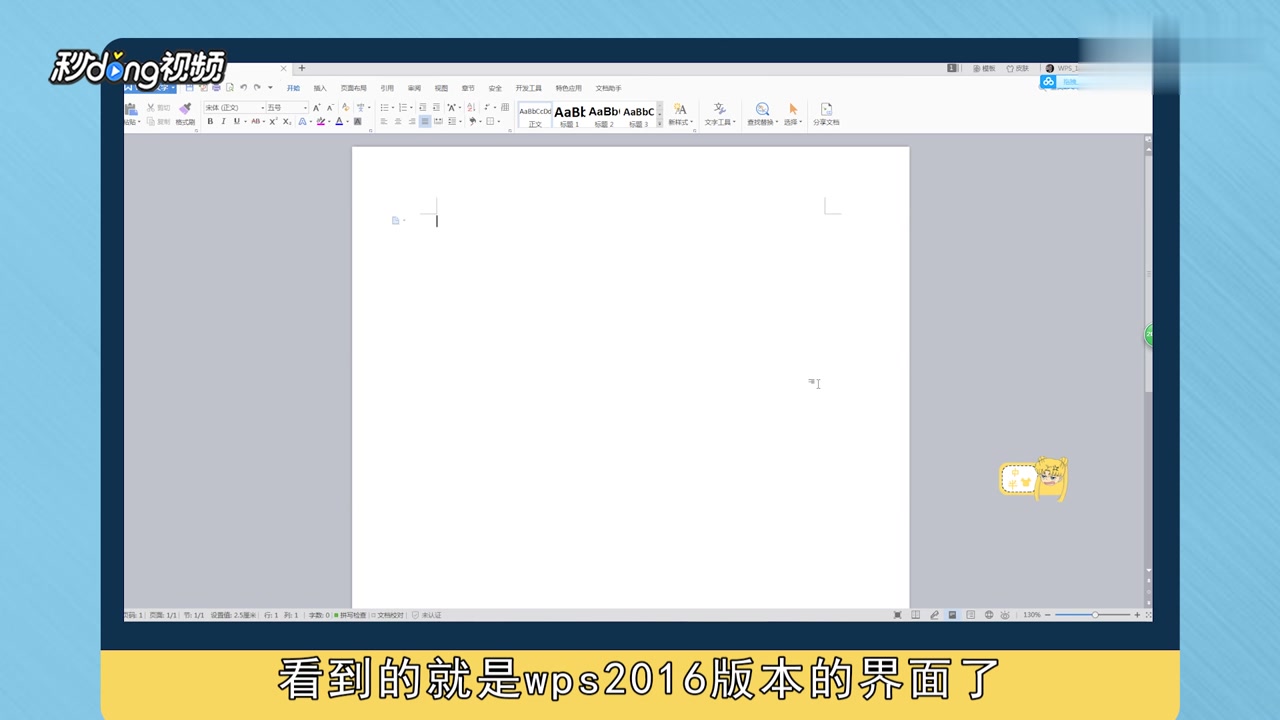1280x720 pixels.
Task: Toggle Bold formatting
Action: [210, 121]
